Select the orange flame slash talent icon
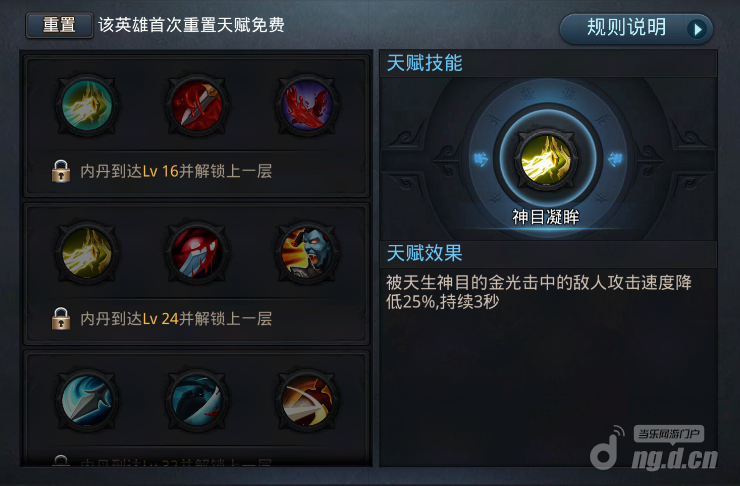 click(x=307, y=400)
